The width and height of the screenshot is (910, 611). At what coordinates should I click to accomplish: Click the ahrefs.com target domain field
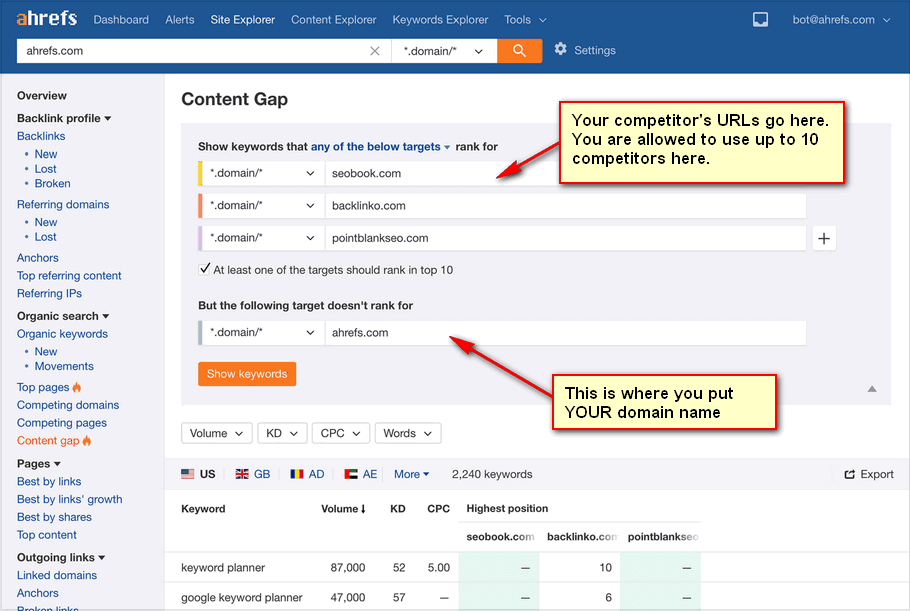tap(566, 332)
